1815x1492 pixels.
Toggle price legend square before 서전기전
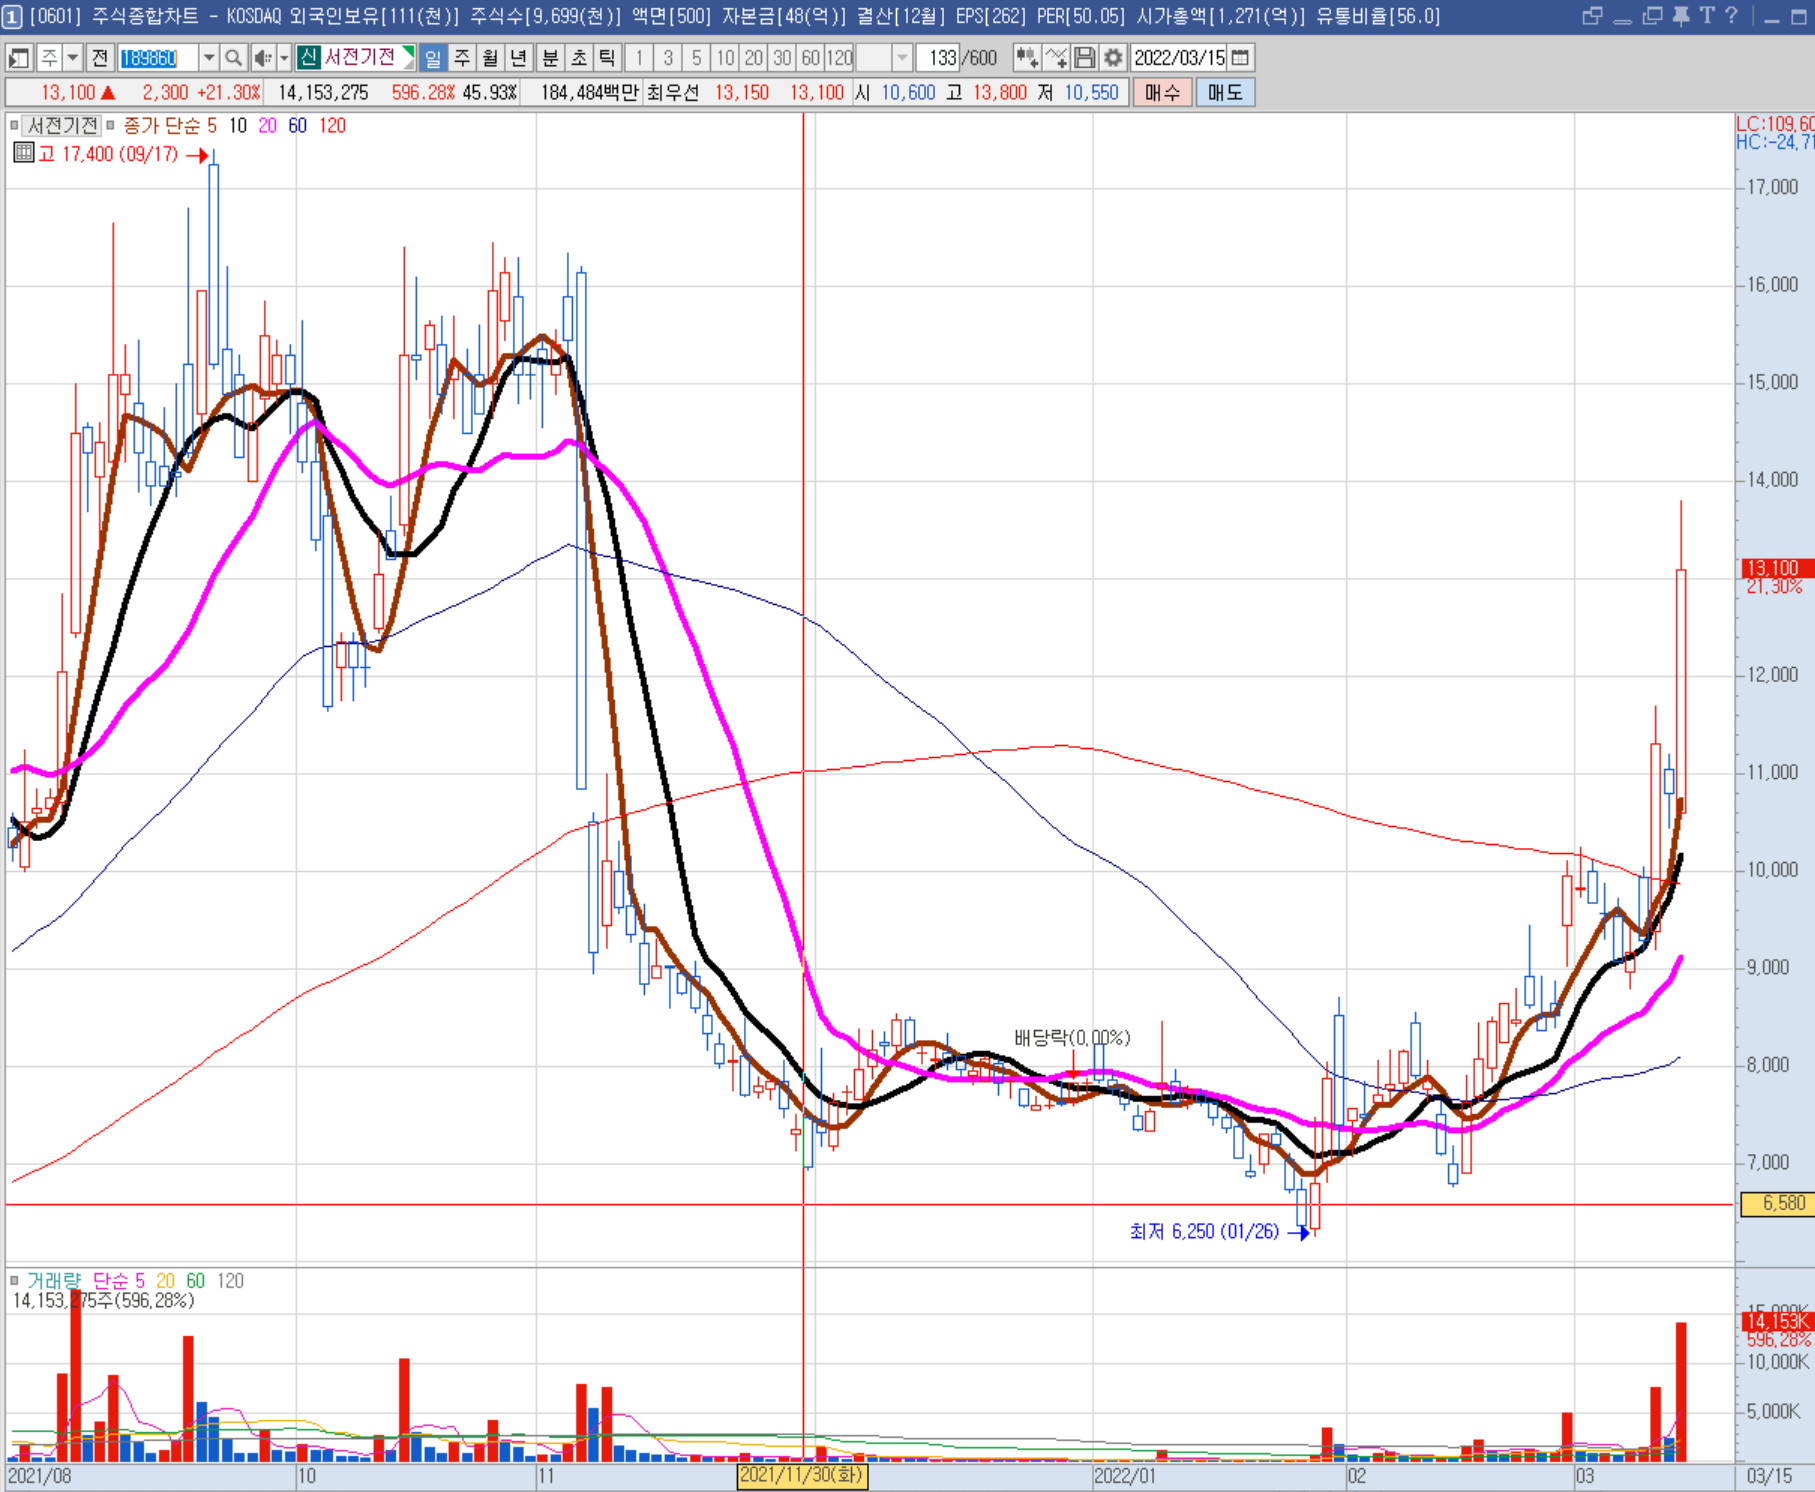pyautogui.click(x=14, y=126)
